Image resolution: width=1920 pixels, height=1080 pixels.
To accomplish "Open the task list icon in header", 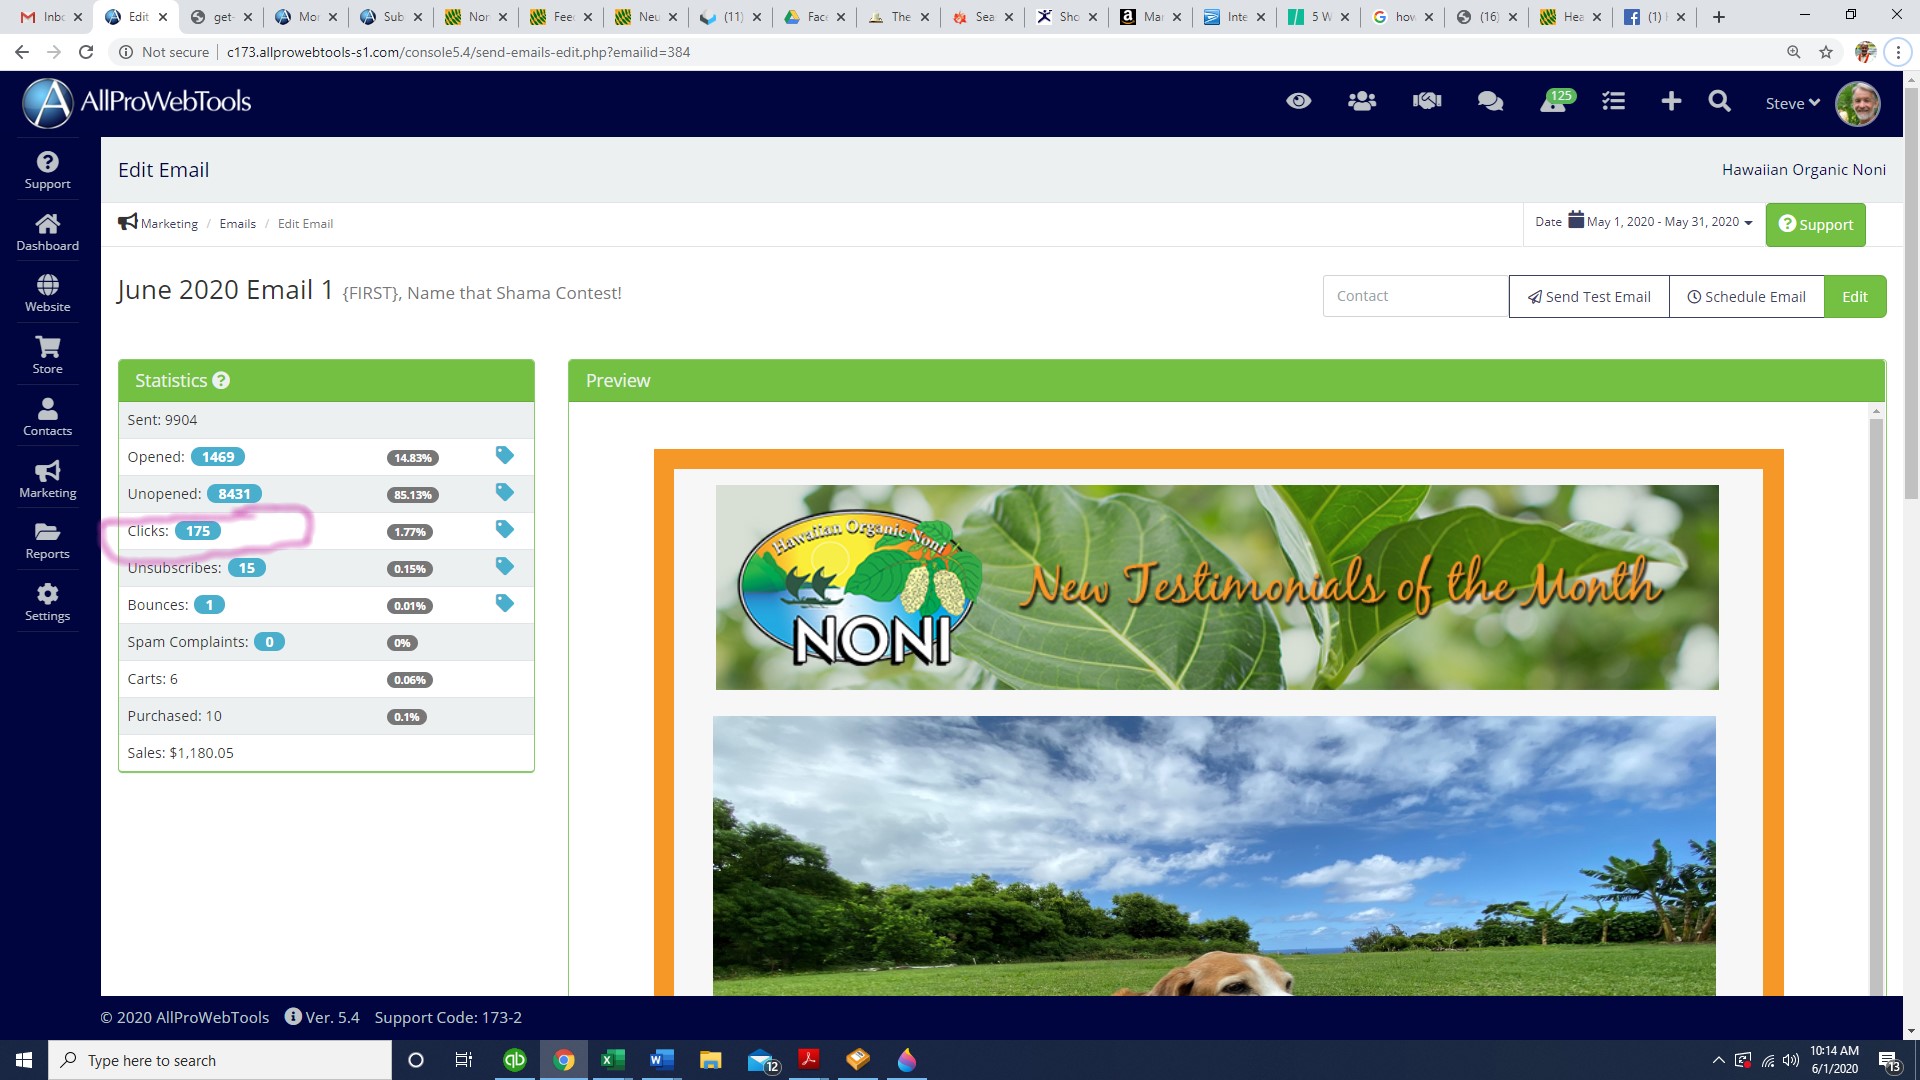I will pyautogui.click(x=1613, y=101).
